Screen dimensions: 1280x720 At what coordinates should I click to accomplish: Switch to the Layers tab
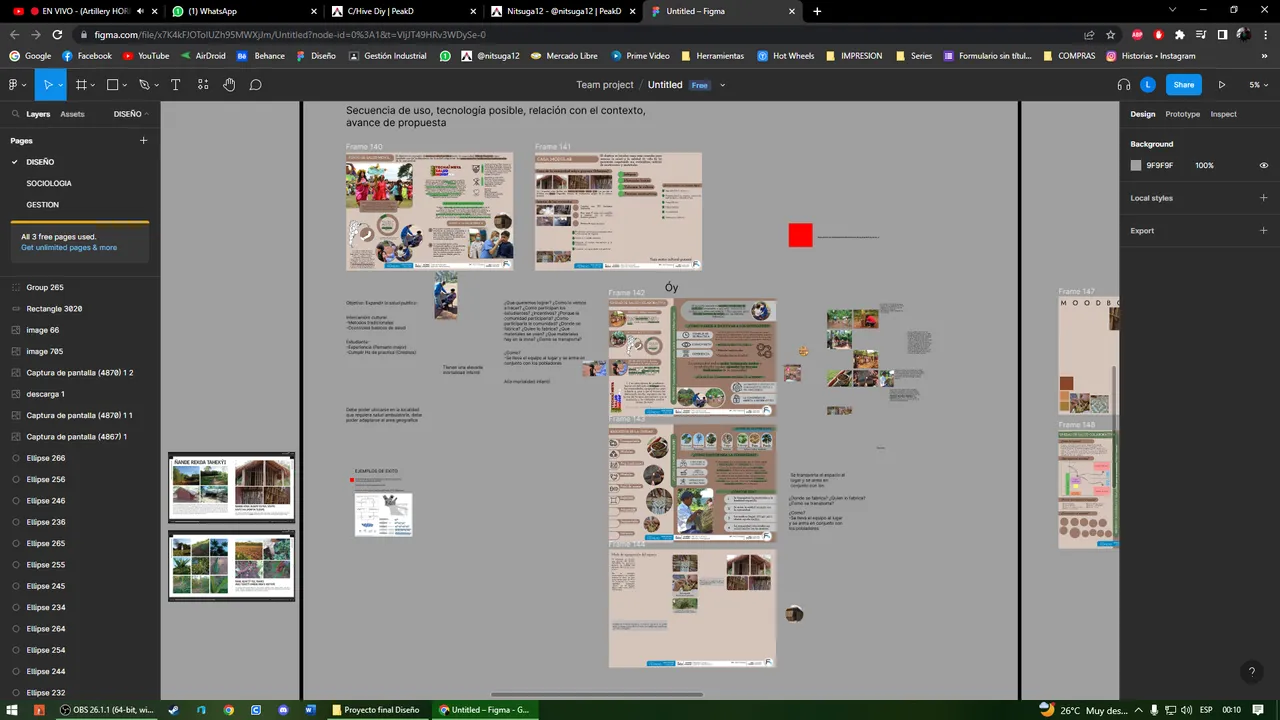[x=38, y=114]
